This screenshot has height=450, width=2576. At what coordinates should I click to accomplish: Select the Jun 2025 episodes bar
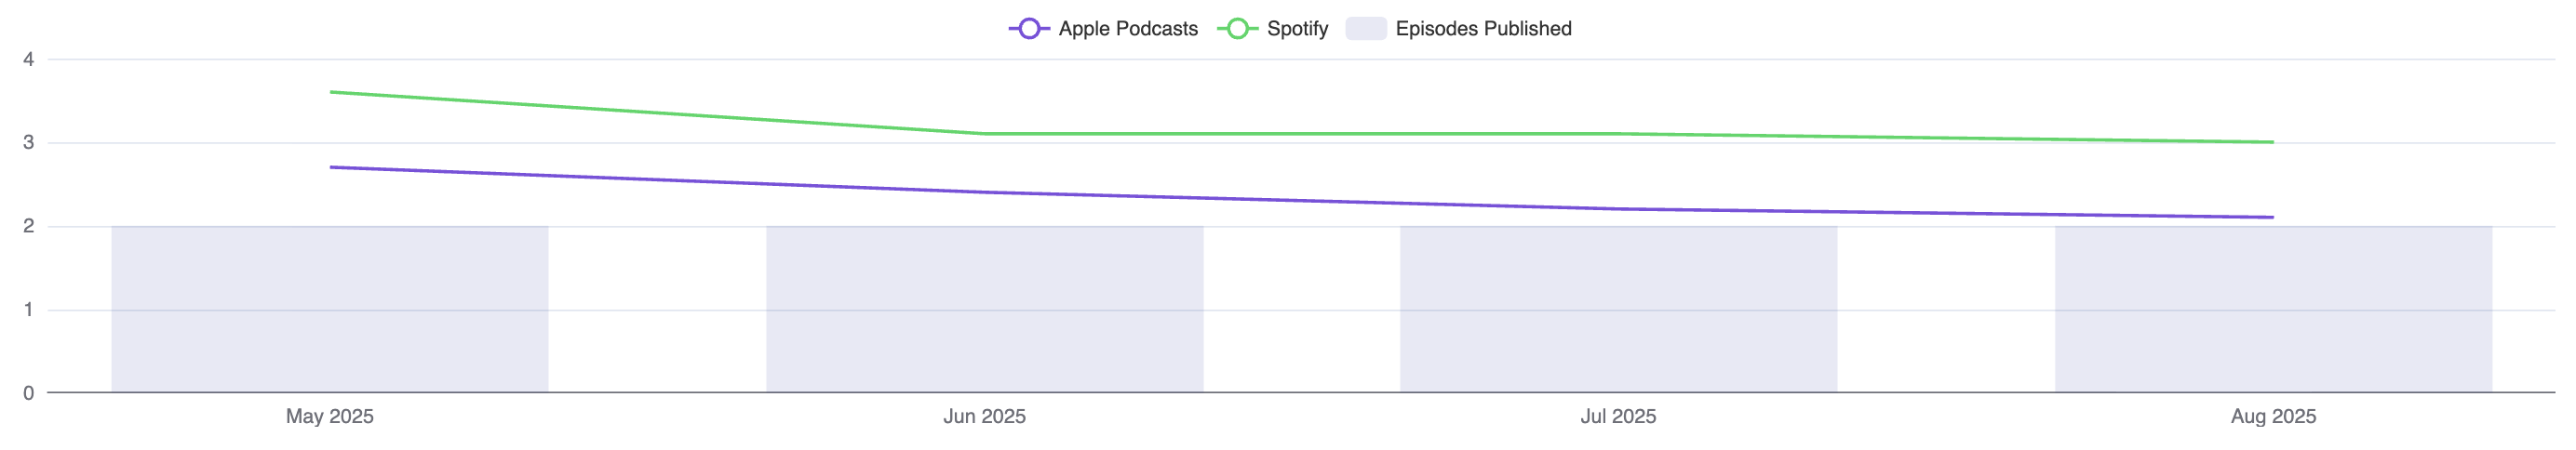(985, 309)
